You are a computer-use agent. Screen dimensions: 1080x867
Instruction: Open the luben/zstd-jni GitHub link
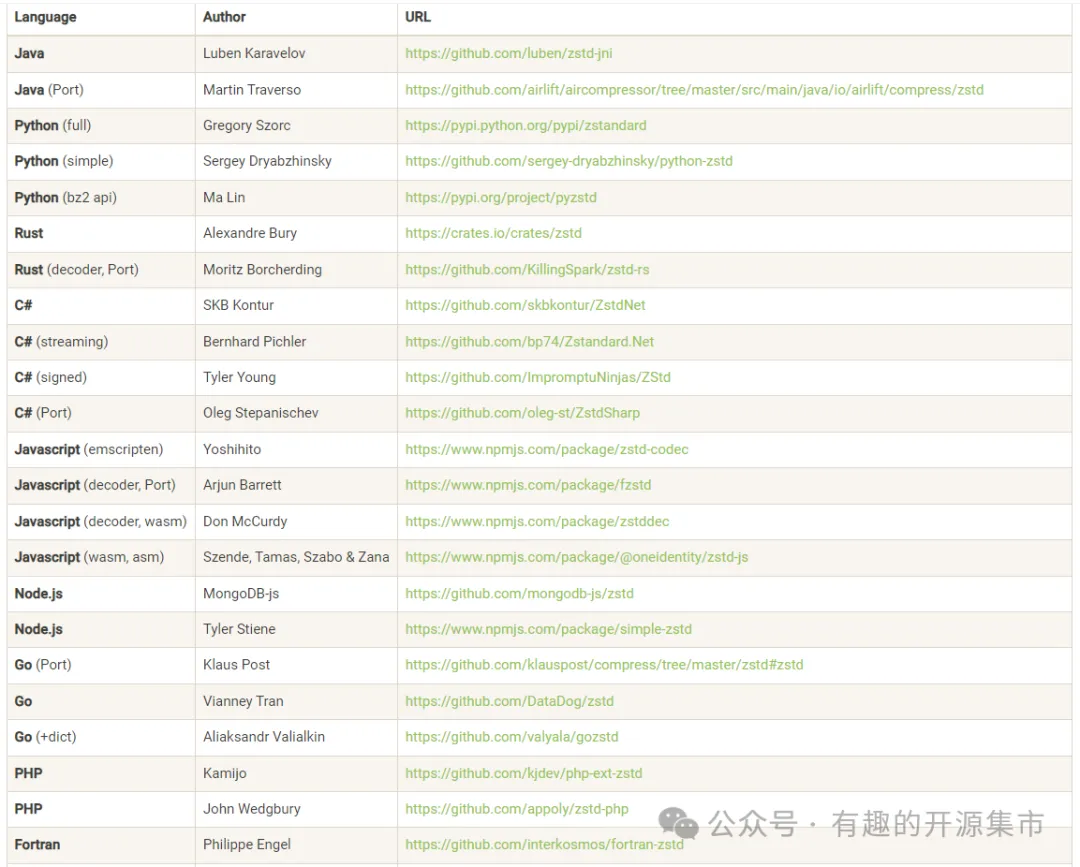[x=508, y=54]
